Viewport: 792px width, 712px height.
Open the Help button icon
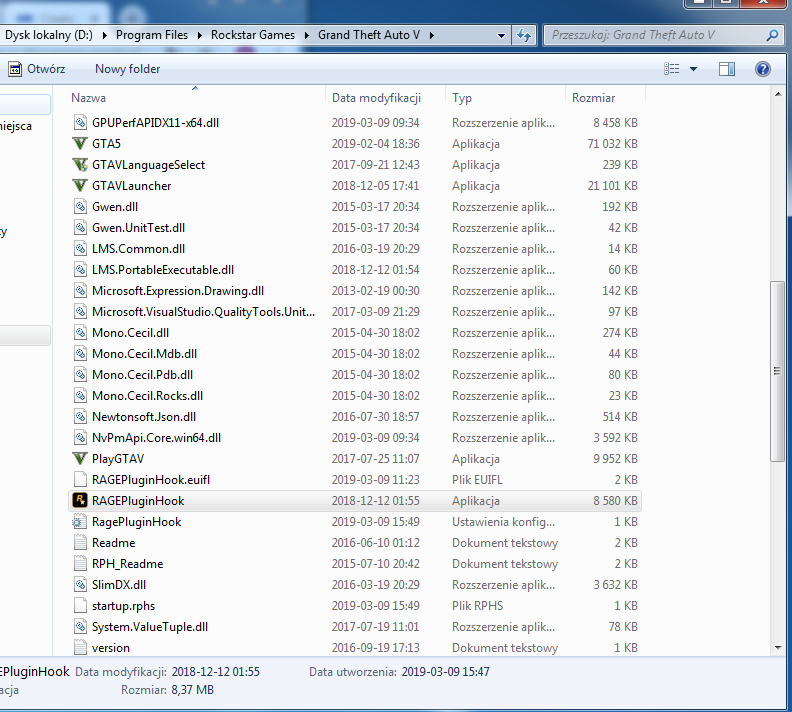click(763, 69)
